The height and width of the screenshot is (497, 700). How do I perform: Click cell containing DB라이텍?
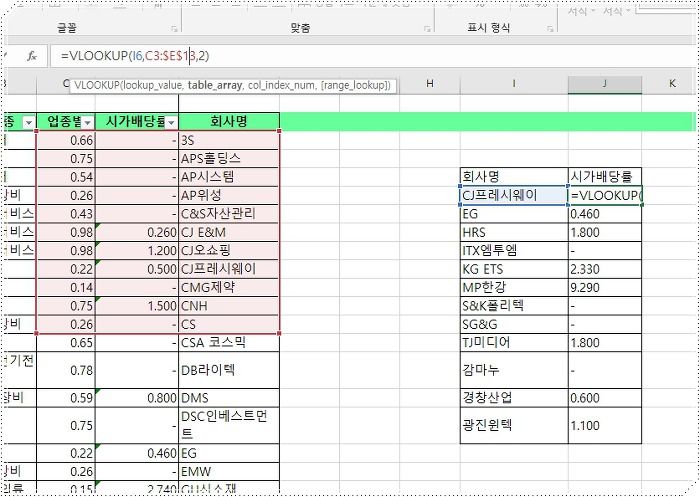(229, 370)
